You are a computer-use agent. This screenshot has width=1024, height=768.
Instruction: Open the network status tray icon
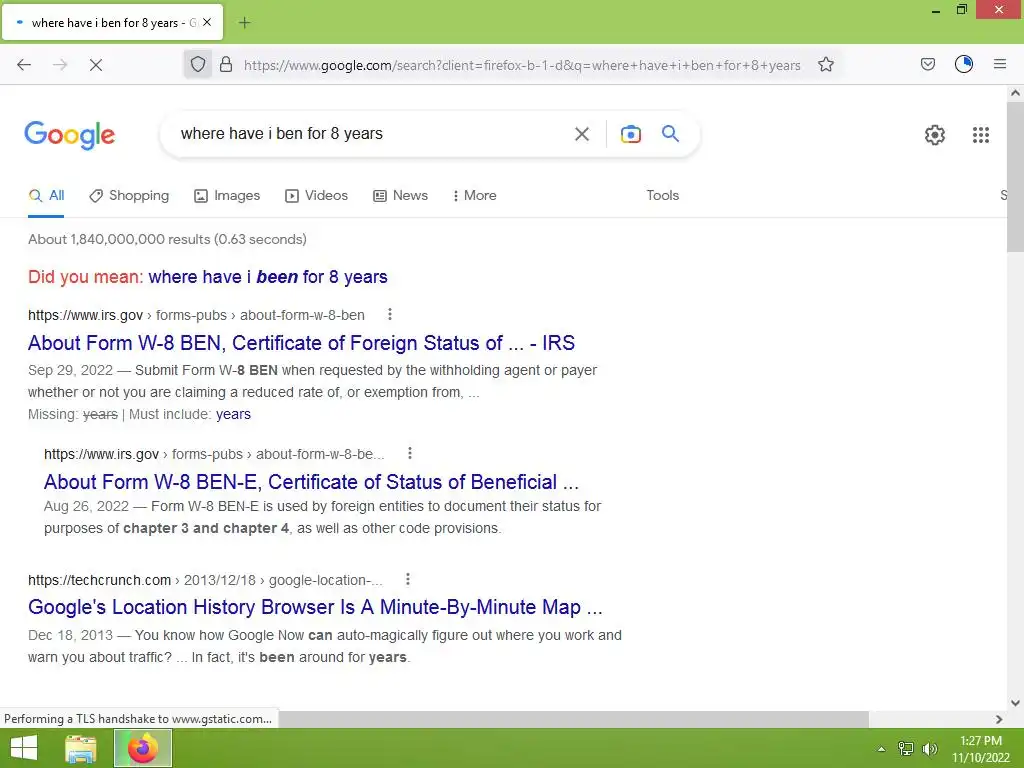[x=906, y=748]
